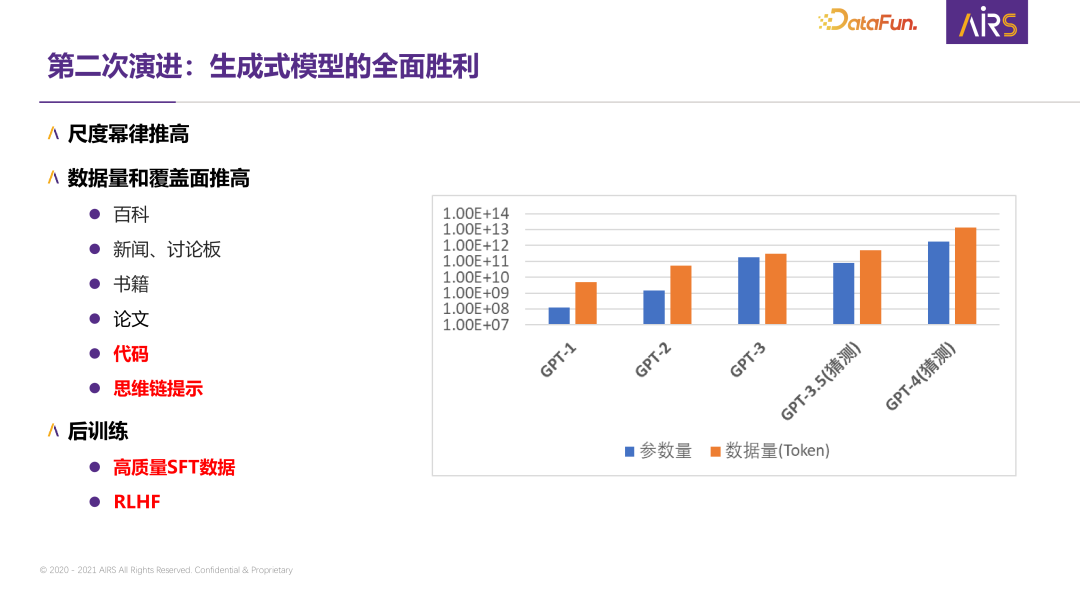This screenshot has width=1080, height=608.
Task: Click the legend label 数据量(Token)
Action: 778,451
